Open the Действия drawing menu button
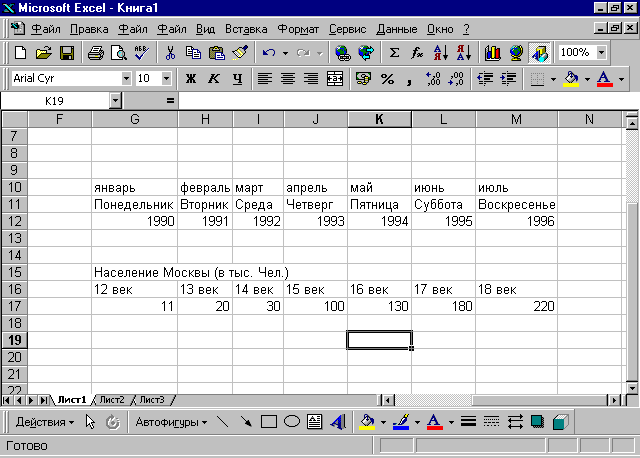 click(x=44, y=422)
